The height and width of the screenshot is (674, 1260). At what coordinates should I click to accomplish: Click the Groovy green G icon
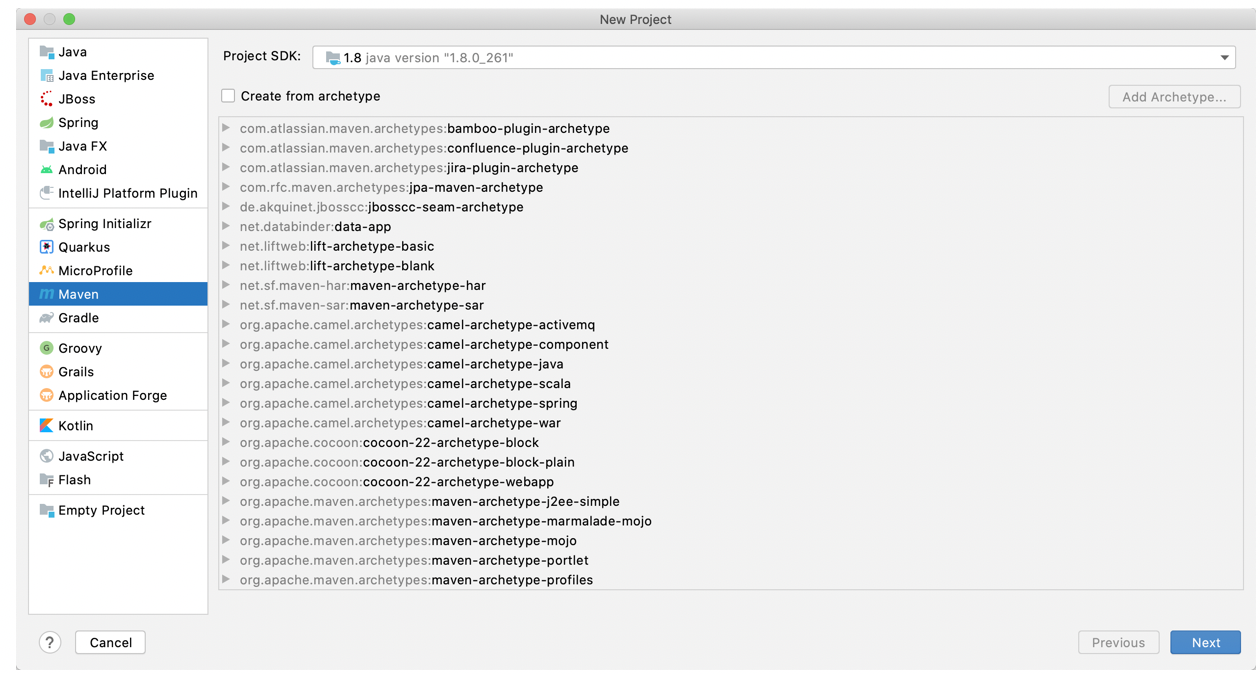click(x=46, y=348)
